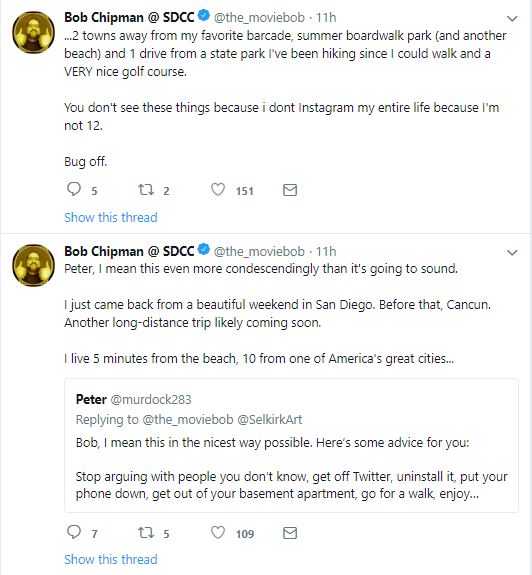
Task: Show this thread under the second tweet
Action: tap(111, 560)
